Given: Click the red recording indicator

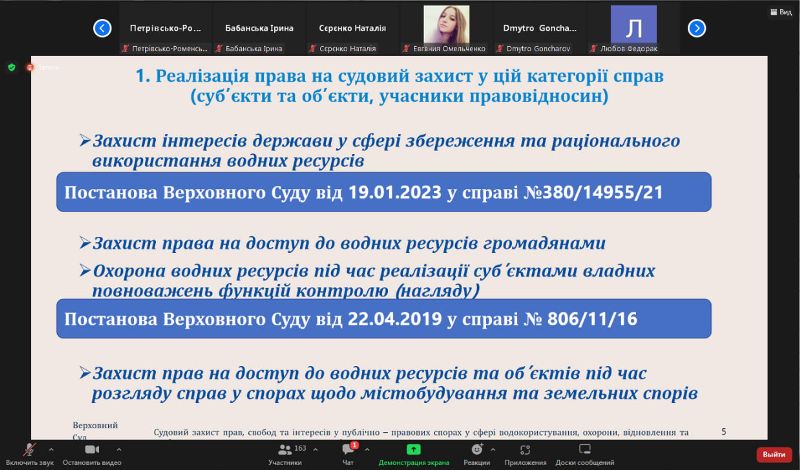Looking at the screenshot, I should point(30,67).
